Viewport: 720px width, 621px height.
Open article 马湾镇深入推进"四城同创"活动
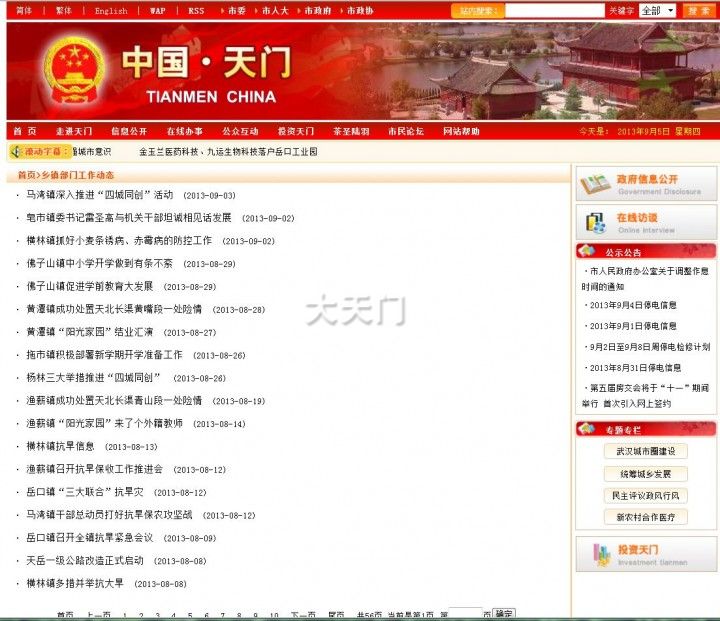point(100,195)
